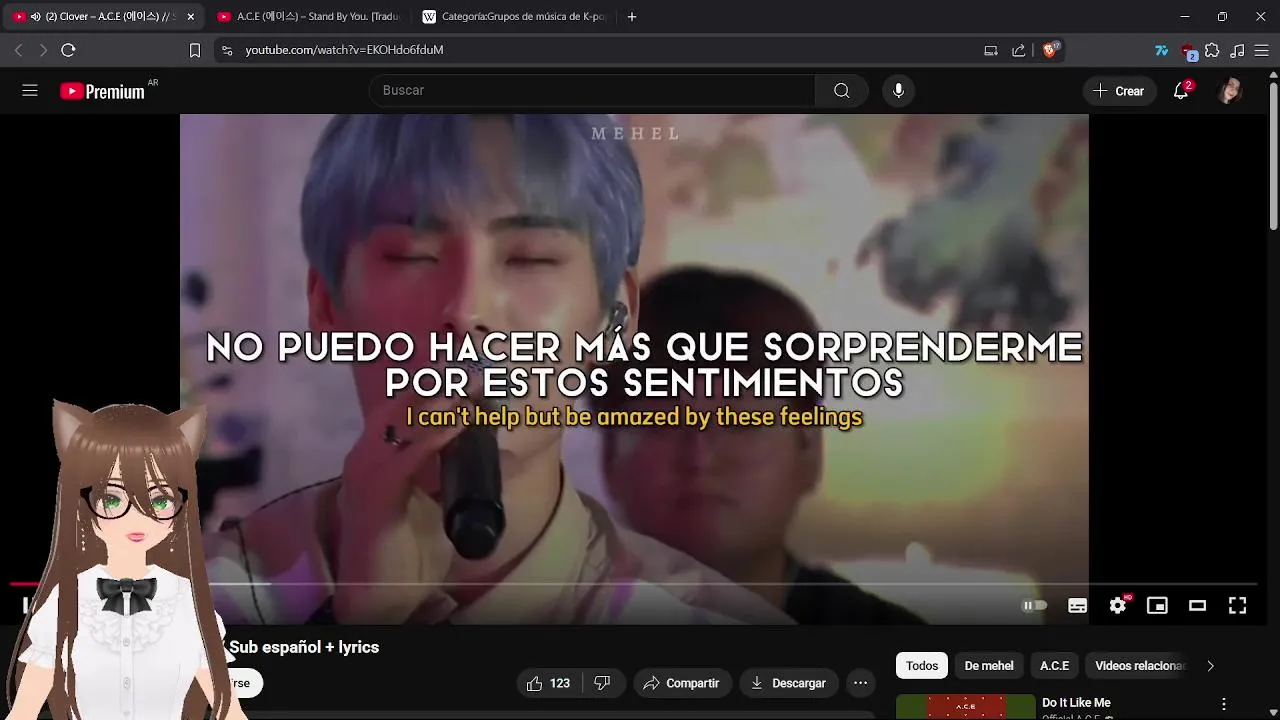Click the Compartir button
The height and width of the screenshot is (720, 1280).
[x=681, y=683]
